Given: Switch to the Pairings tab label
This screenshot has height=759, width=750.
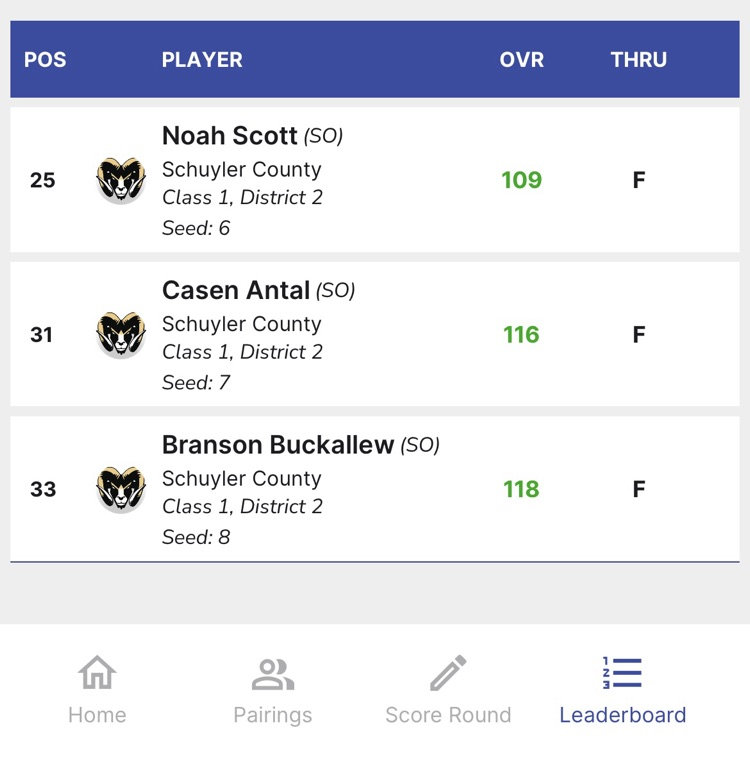Looking at the screenshot, I should pyautogui.click(x=272, y=715).
